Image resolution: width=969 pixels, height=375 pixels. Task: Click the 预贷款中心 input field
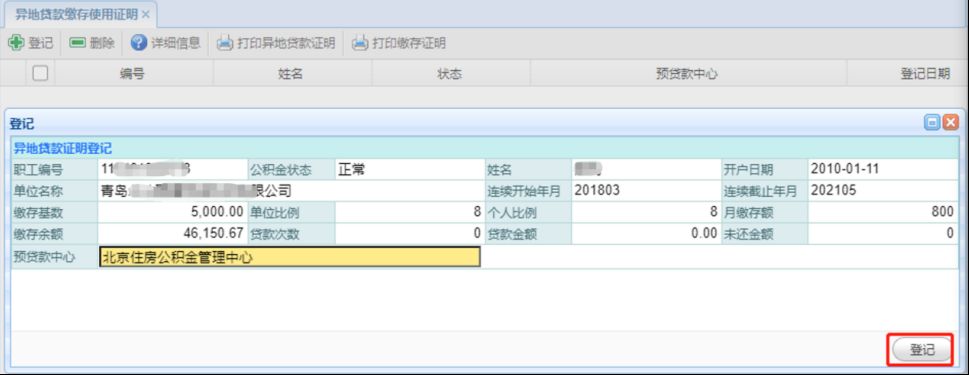pos(290,257)
